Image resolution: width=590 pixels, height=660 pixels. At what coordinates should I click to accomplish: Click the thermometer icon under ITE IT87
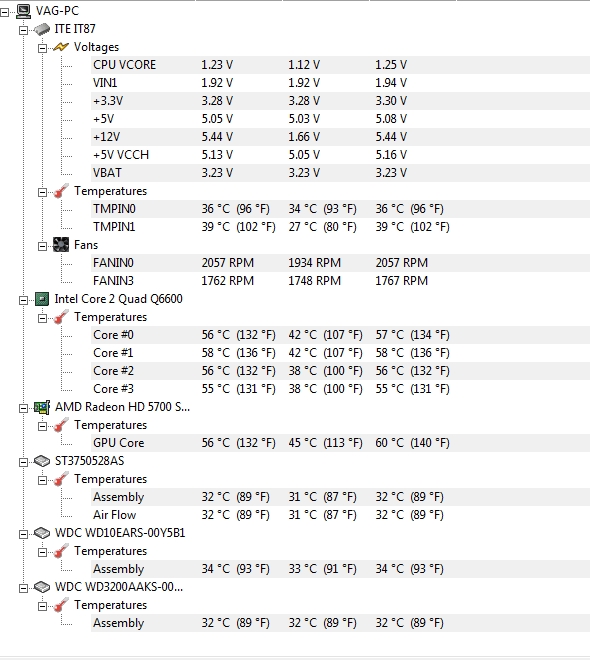click(61, 191)
